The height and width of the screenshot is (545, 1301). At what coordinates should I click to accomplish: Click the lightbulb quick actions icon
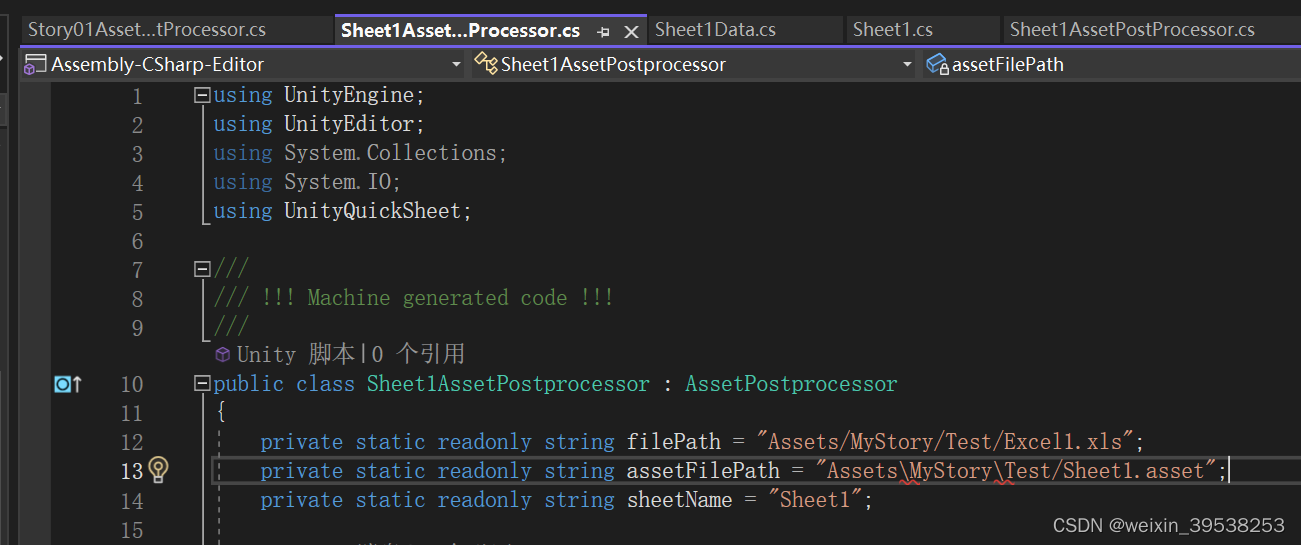tap(158, 470)
